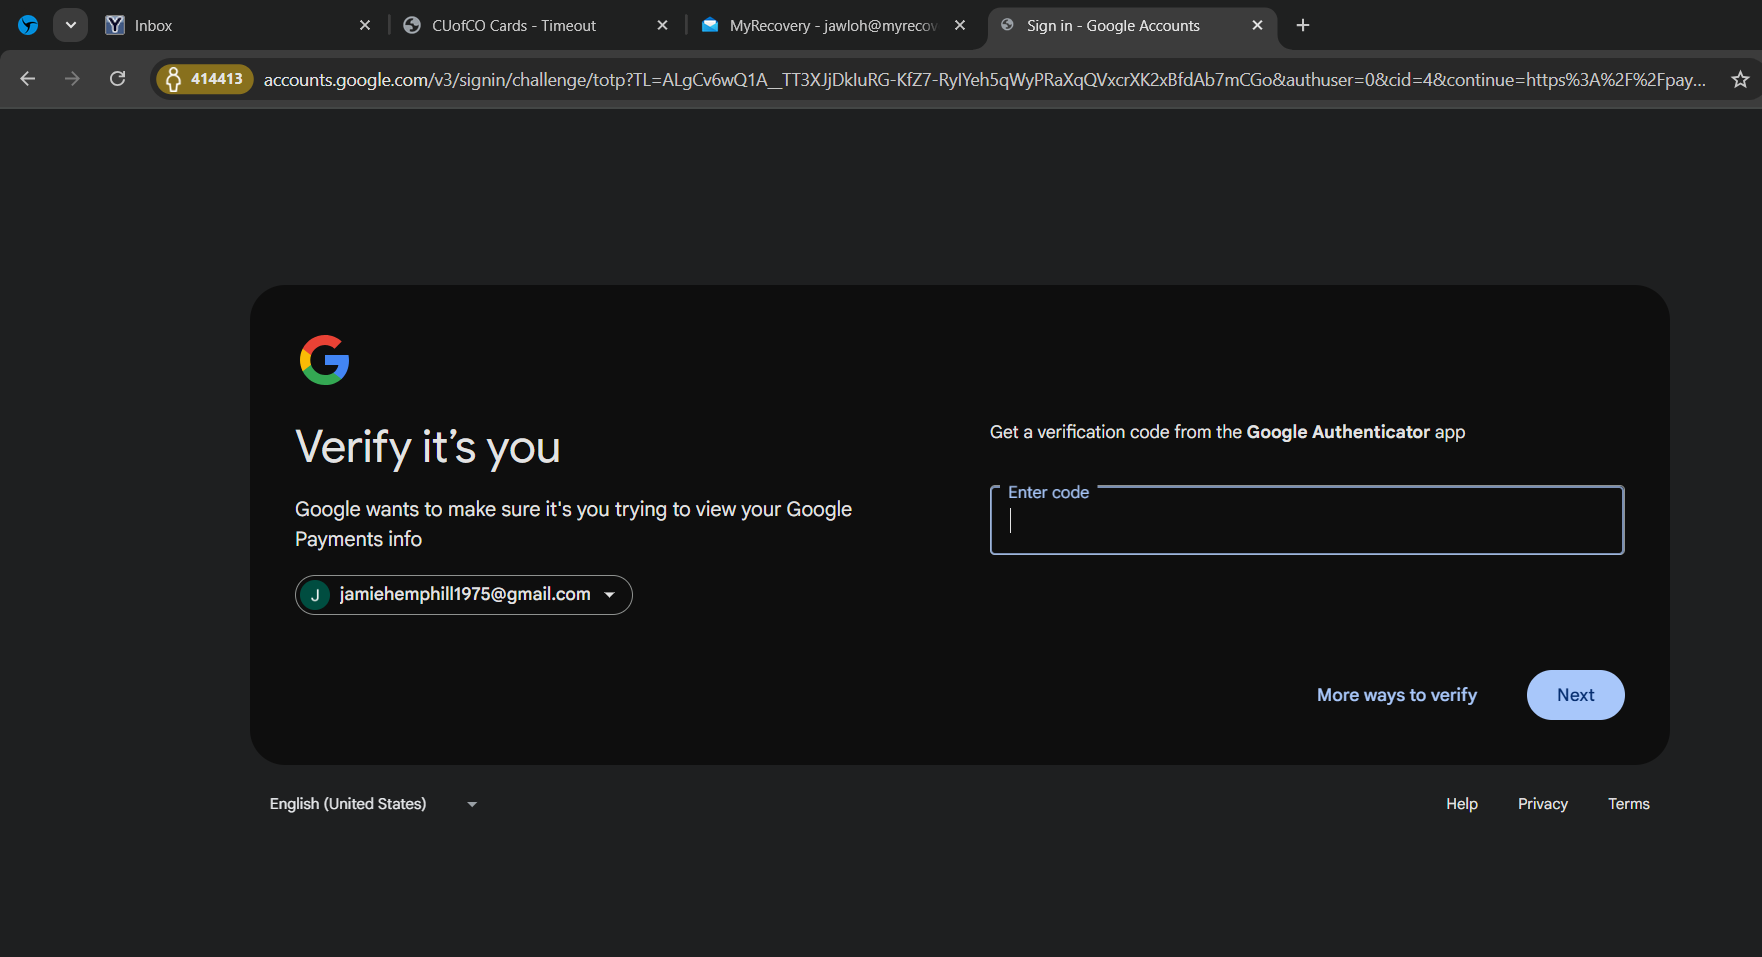This screenshot has width=1762, height=957.
Task: Click the browser profile icon at top left
Action: pos(28,26)
